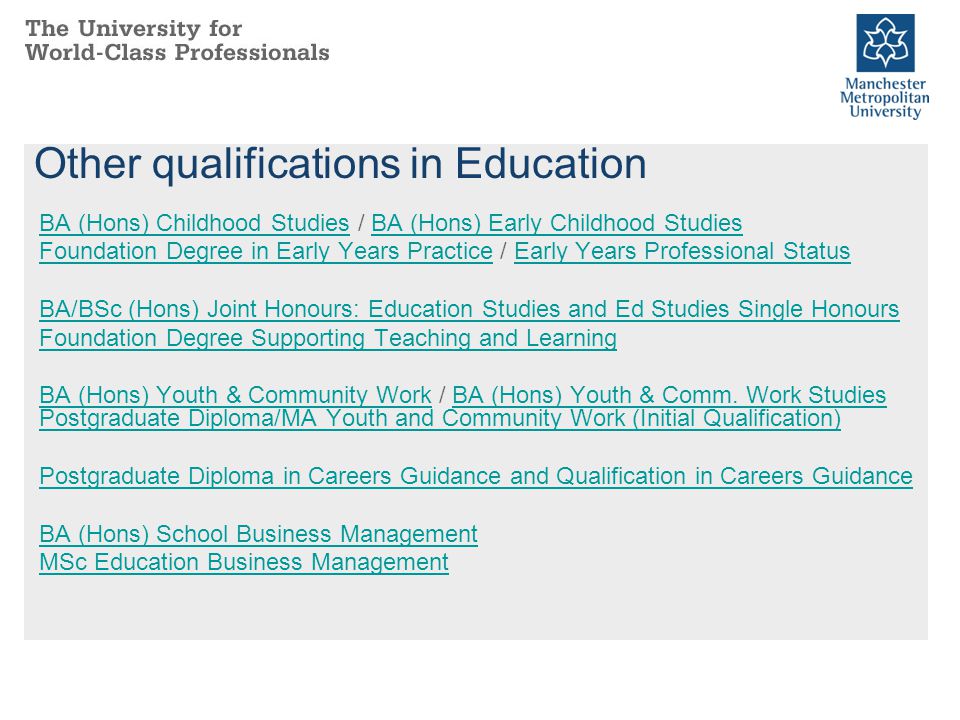Open Postgraduate Diploma in Careers Guidance link
960x720 pixels.
(x=476, y=476)
